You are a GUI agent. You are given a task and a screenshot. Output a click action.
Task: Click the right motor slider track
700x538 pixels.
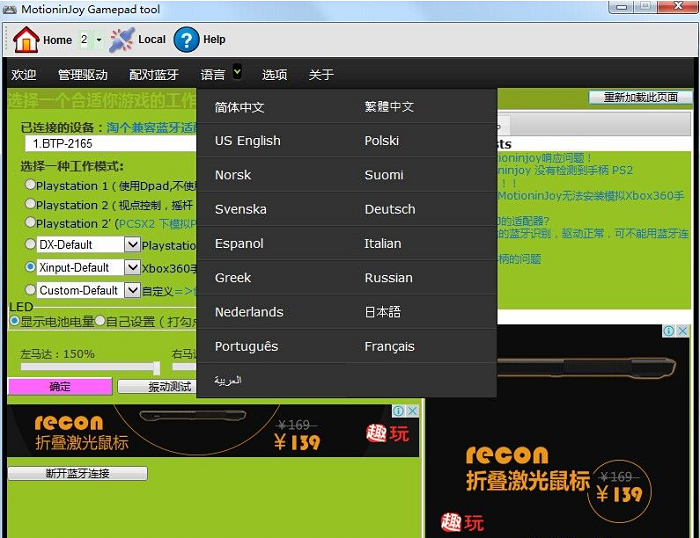[x=184, y=367]
